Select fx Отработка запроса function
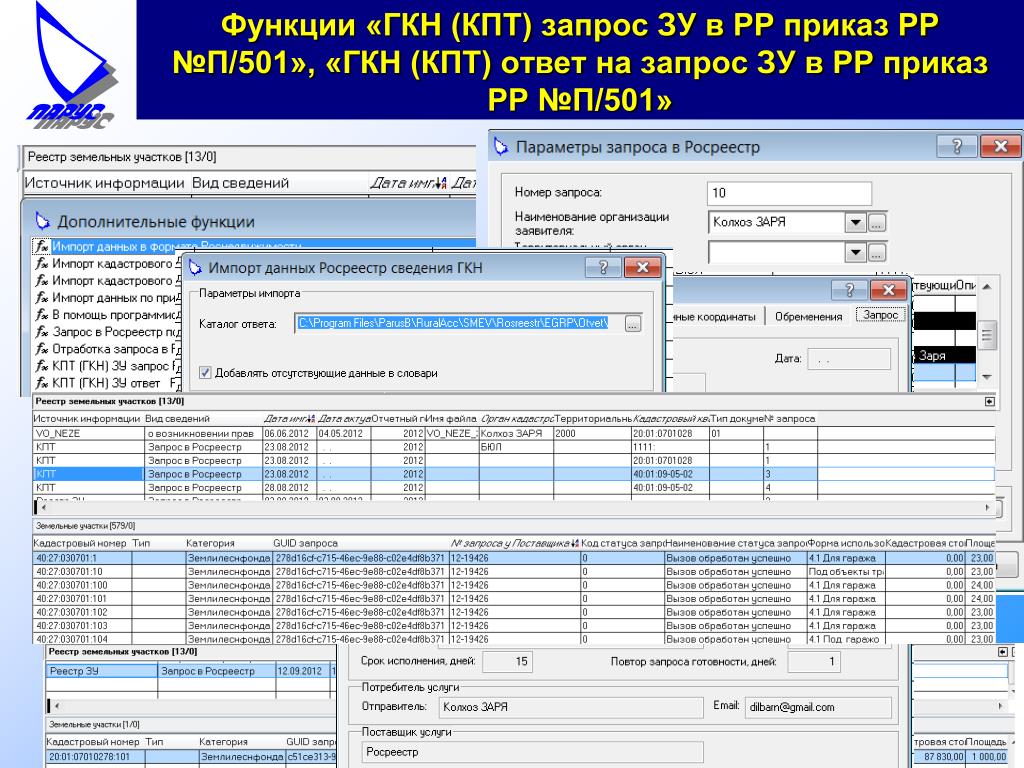 tap(108, 349)
